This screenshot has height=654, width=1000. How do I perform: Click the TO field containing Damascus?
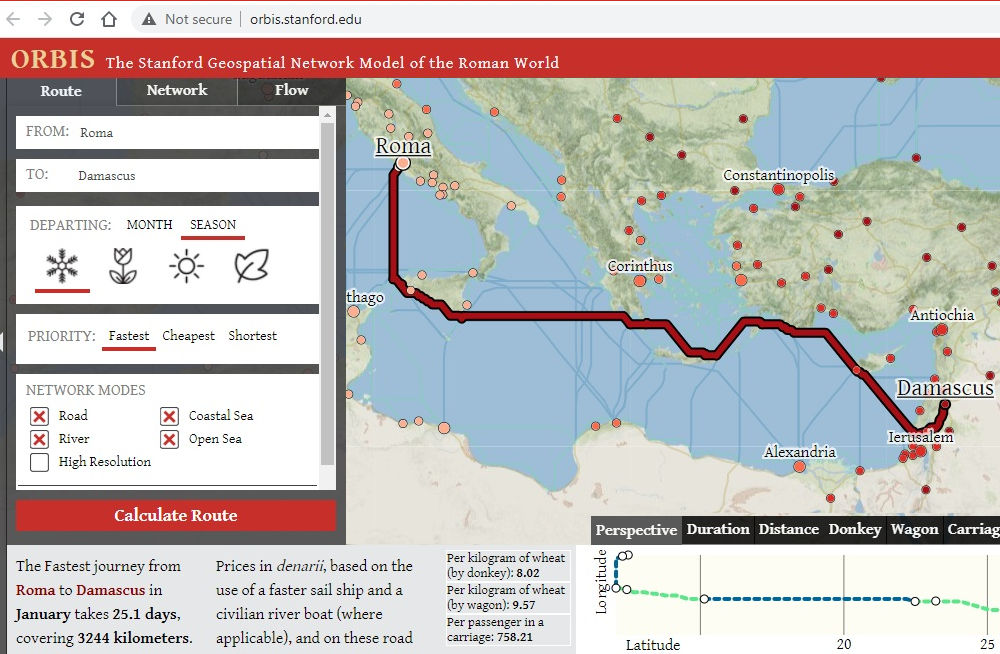[167, 175]
